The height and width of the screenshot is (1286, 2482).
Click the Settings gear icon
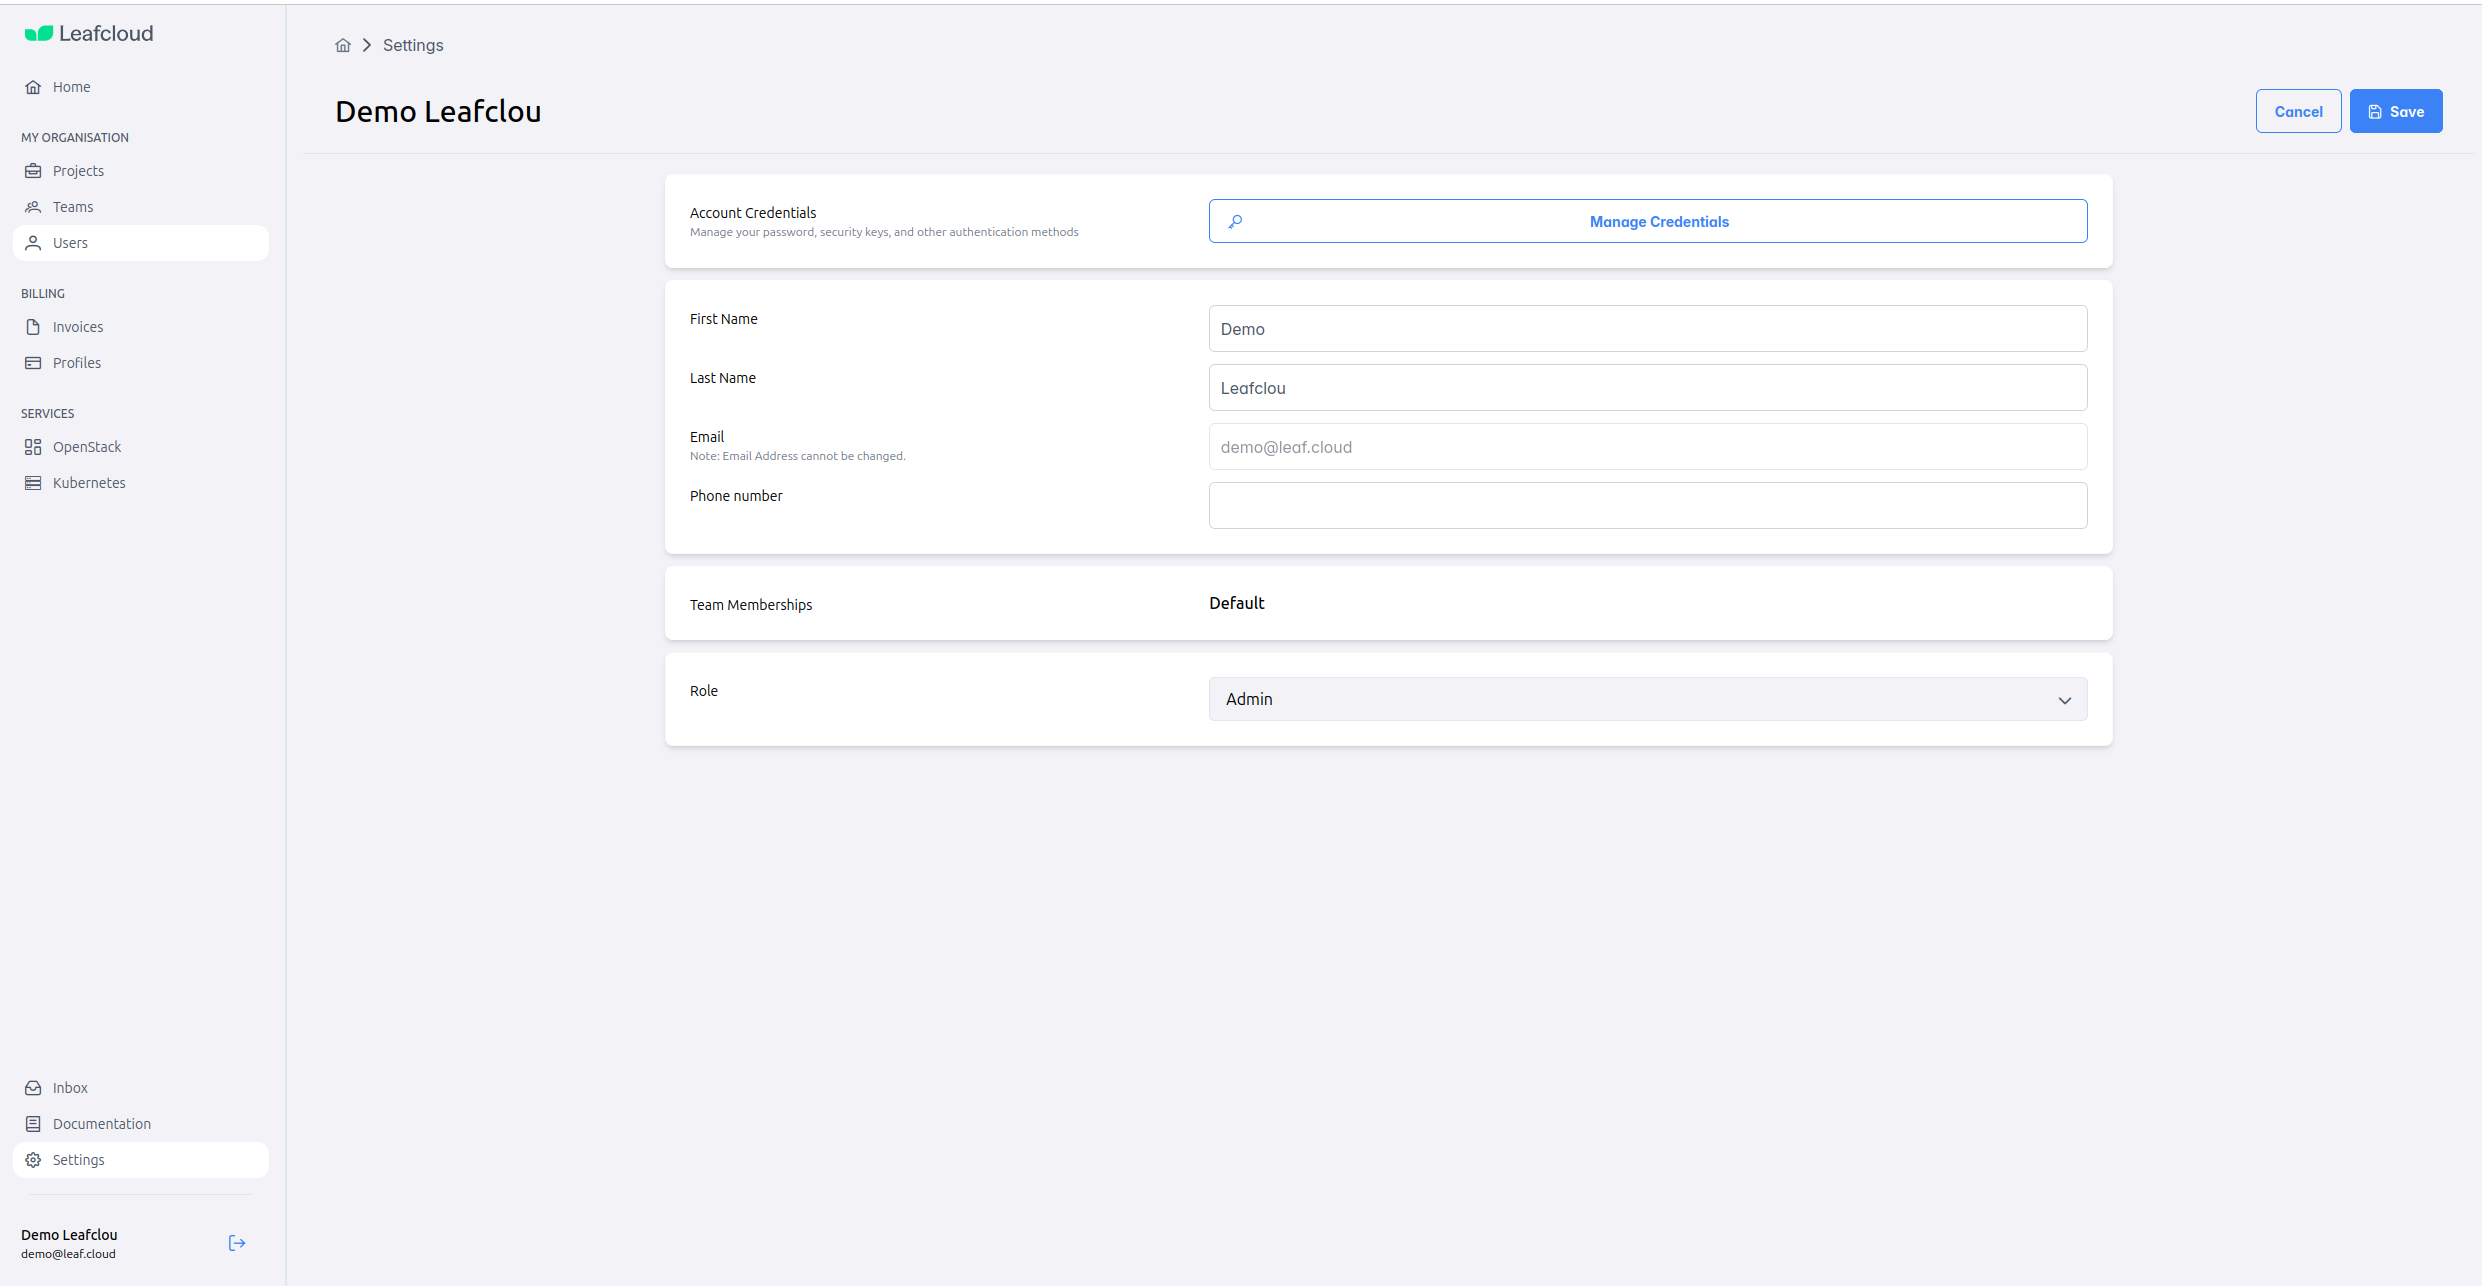coord(33,1160)
